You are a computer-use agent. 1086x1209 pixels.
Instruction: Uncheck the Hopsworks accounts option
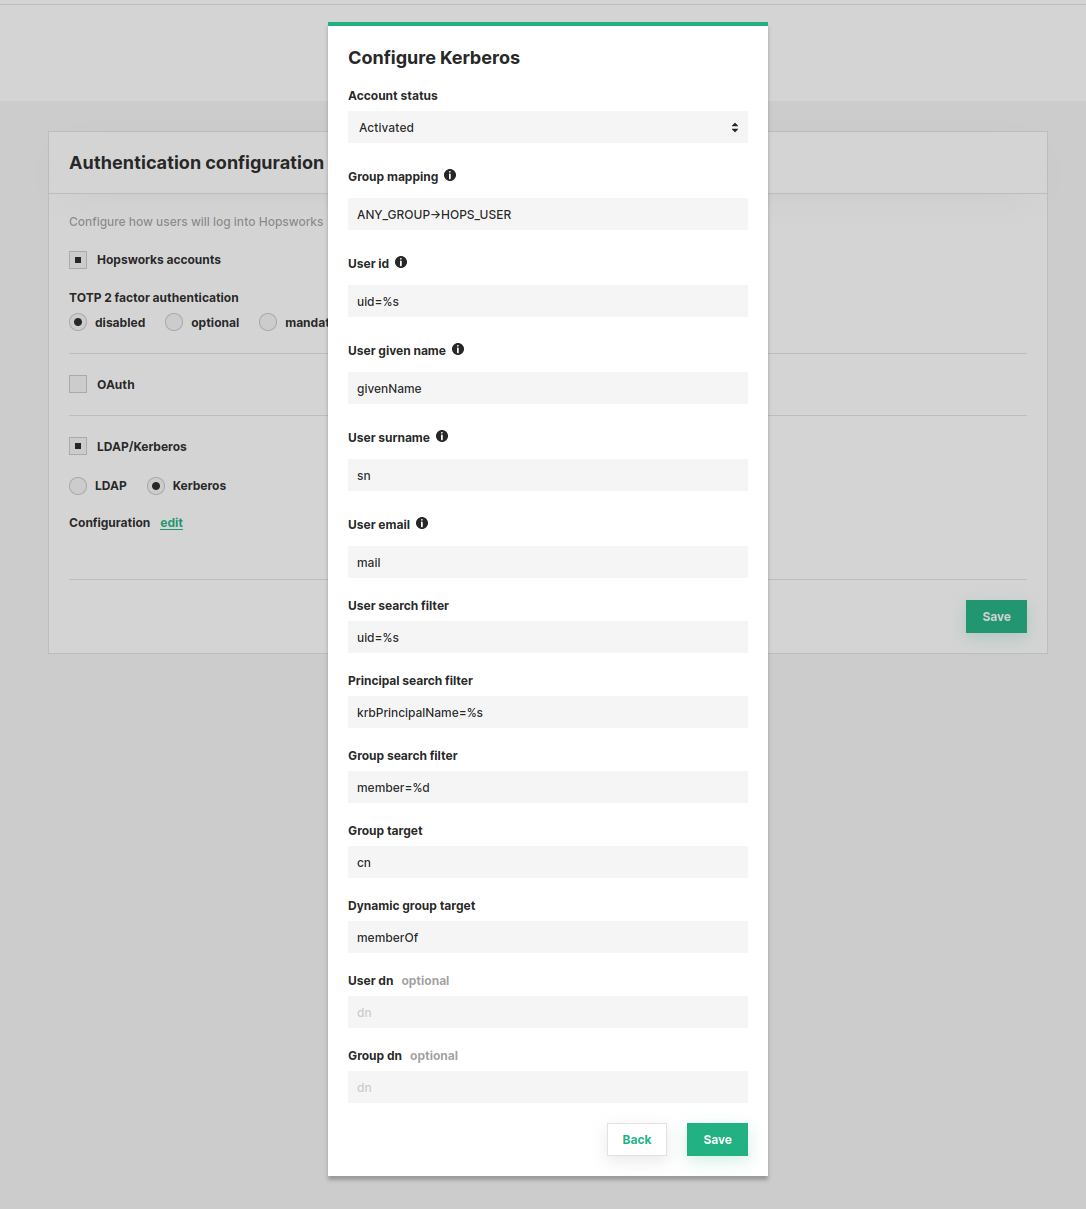click(x=78, y=259)
